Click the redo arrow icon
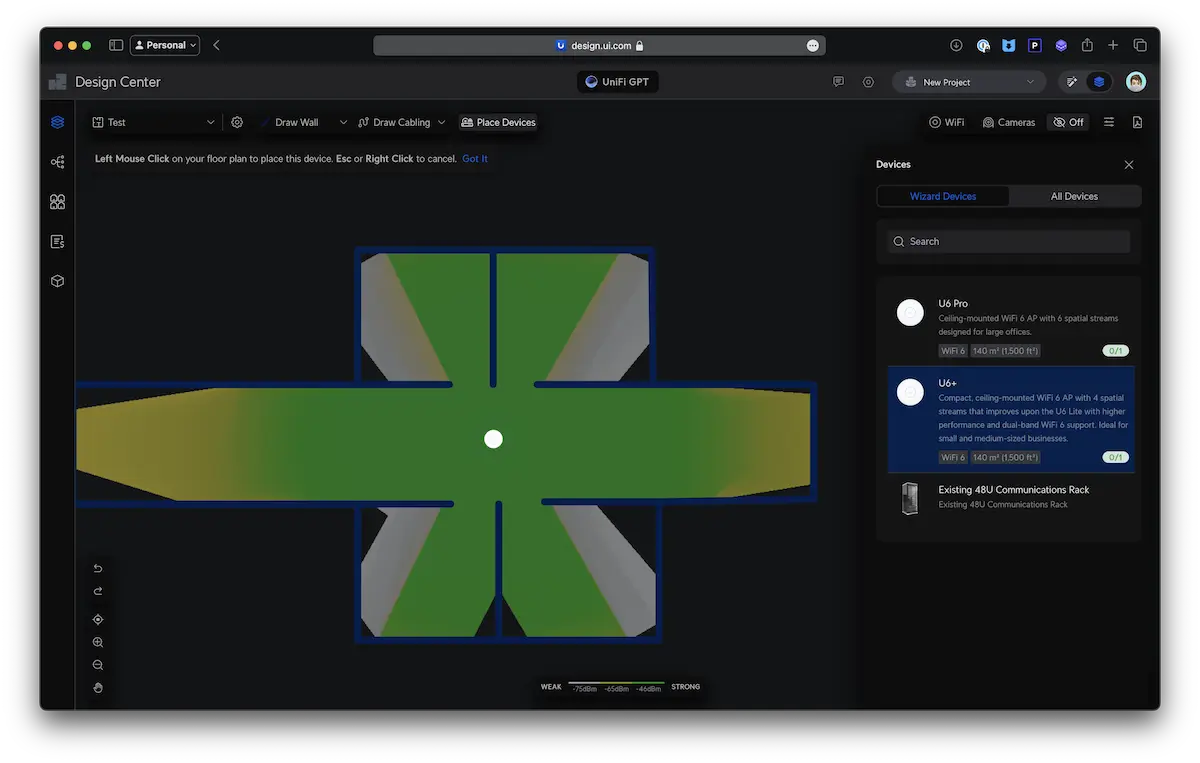This screenshot has width=1200, height=763. click(x=98, y=591)
